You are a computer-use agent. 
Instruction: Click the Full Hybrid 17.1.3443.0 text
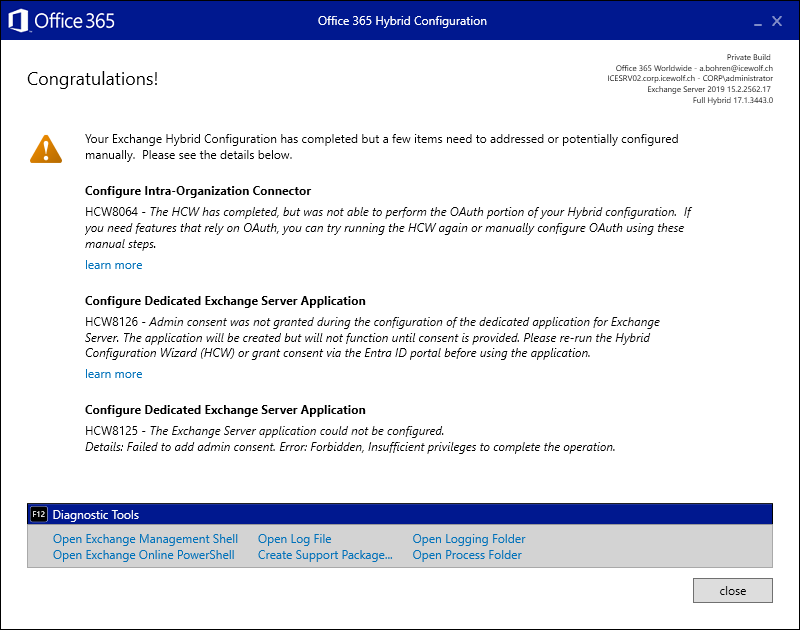pos(732,100)
